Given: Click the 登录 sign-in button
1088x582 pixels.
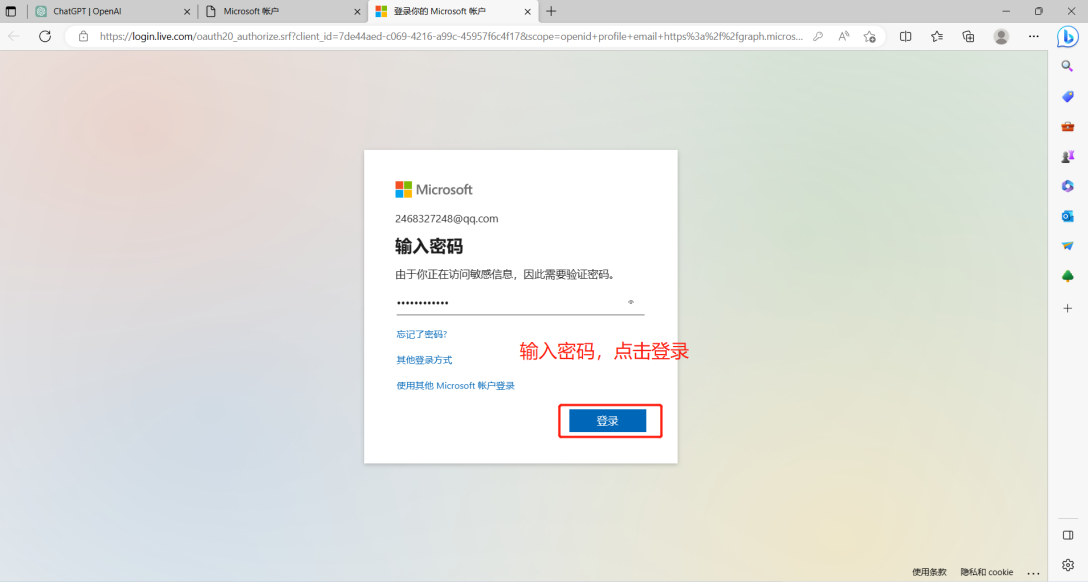Looking at the screenshot, I should click(610, 420).
